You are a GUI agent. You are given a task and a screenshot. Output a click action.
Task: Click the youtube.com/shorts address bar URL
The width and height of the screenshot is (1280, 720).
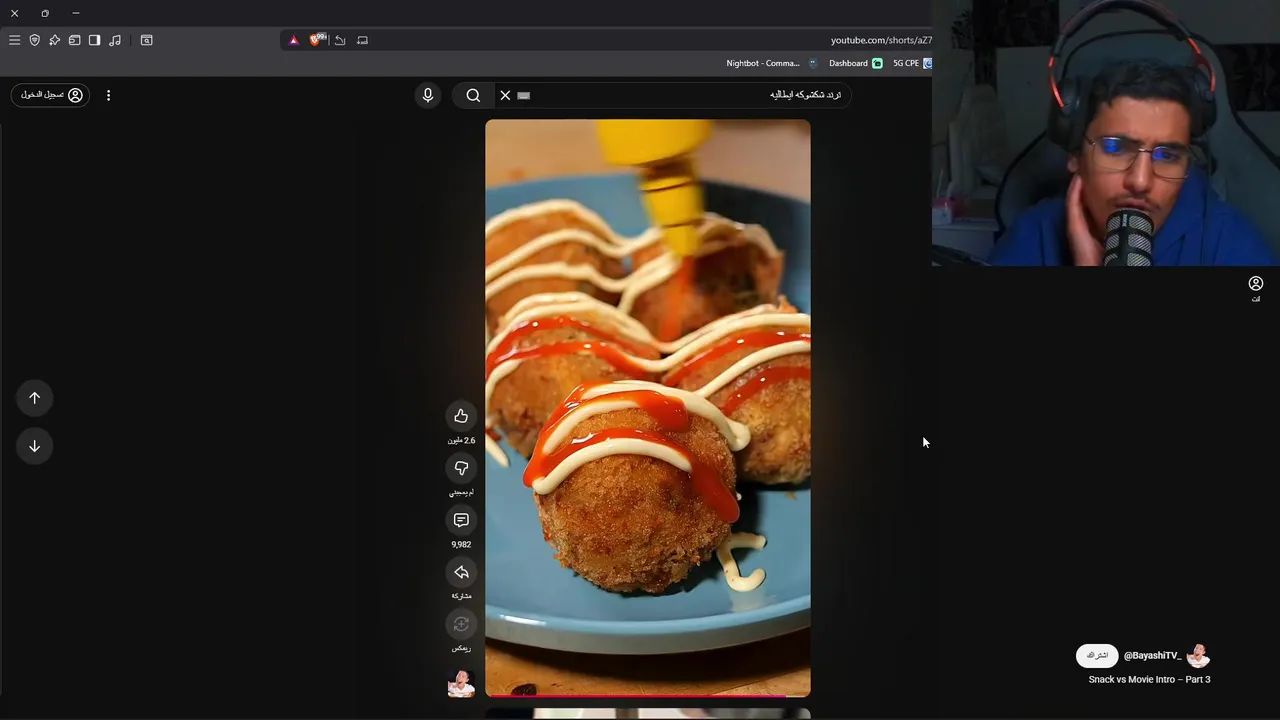pos(881,40)
